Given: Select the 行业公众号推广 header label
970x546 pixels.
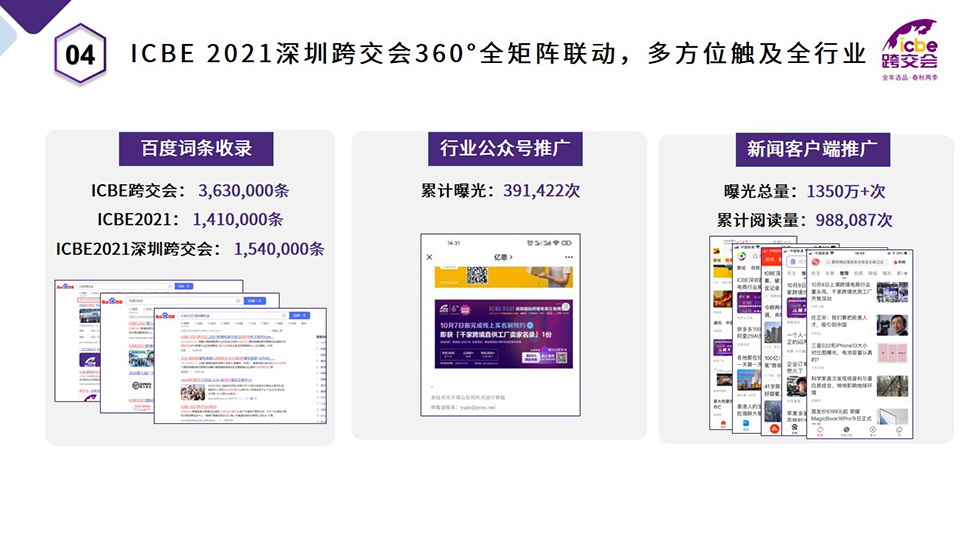Looking at the screenshot, I should [x=505, y=148].
